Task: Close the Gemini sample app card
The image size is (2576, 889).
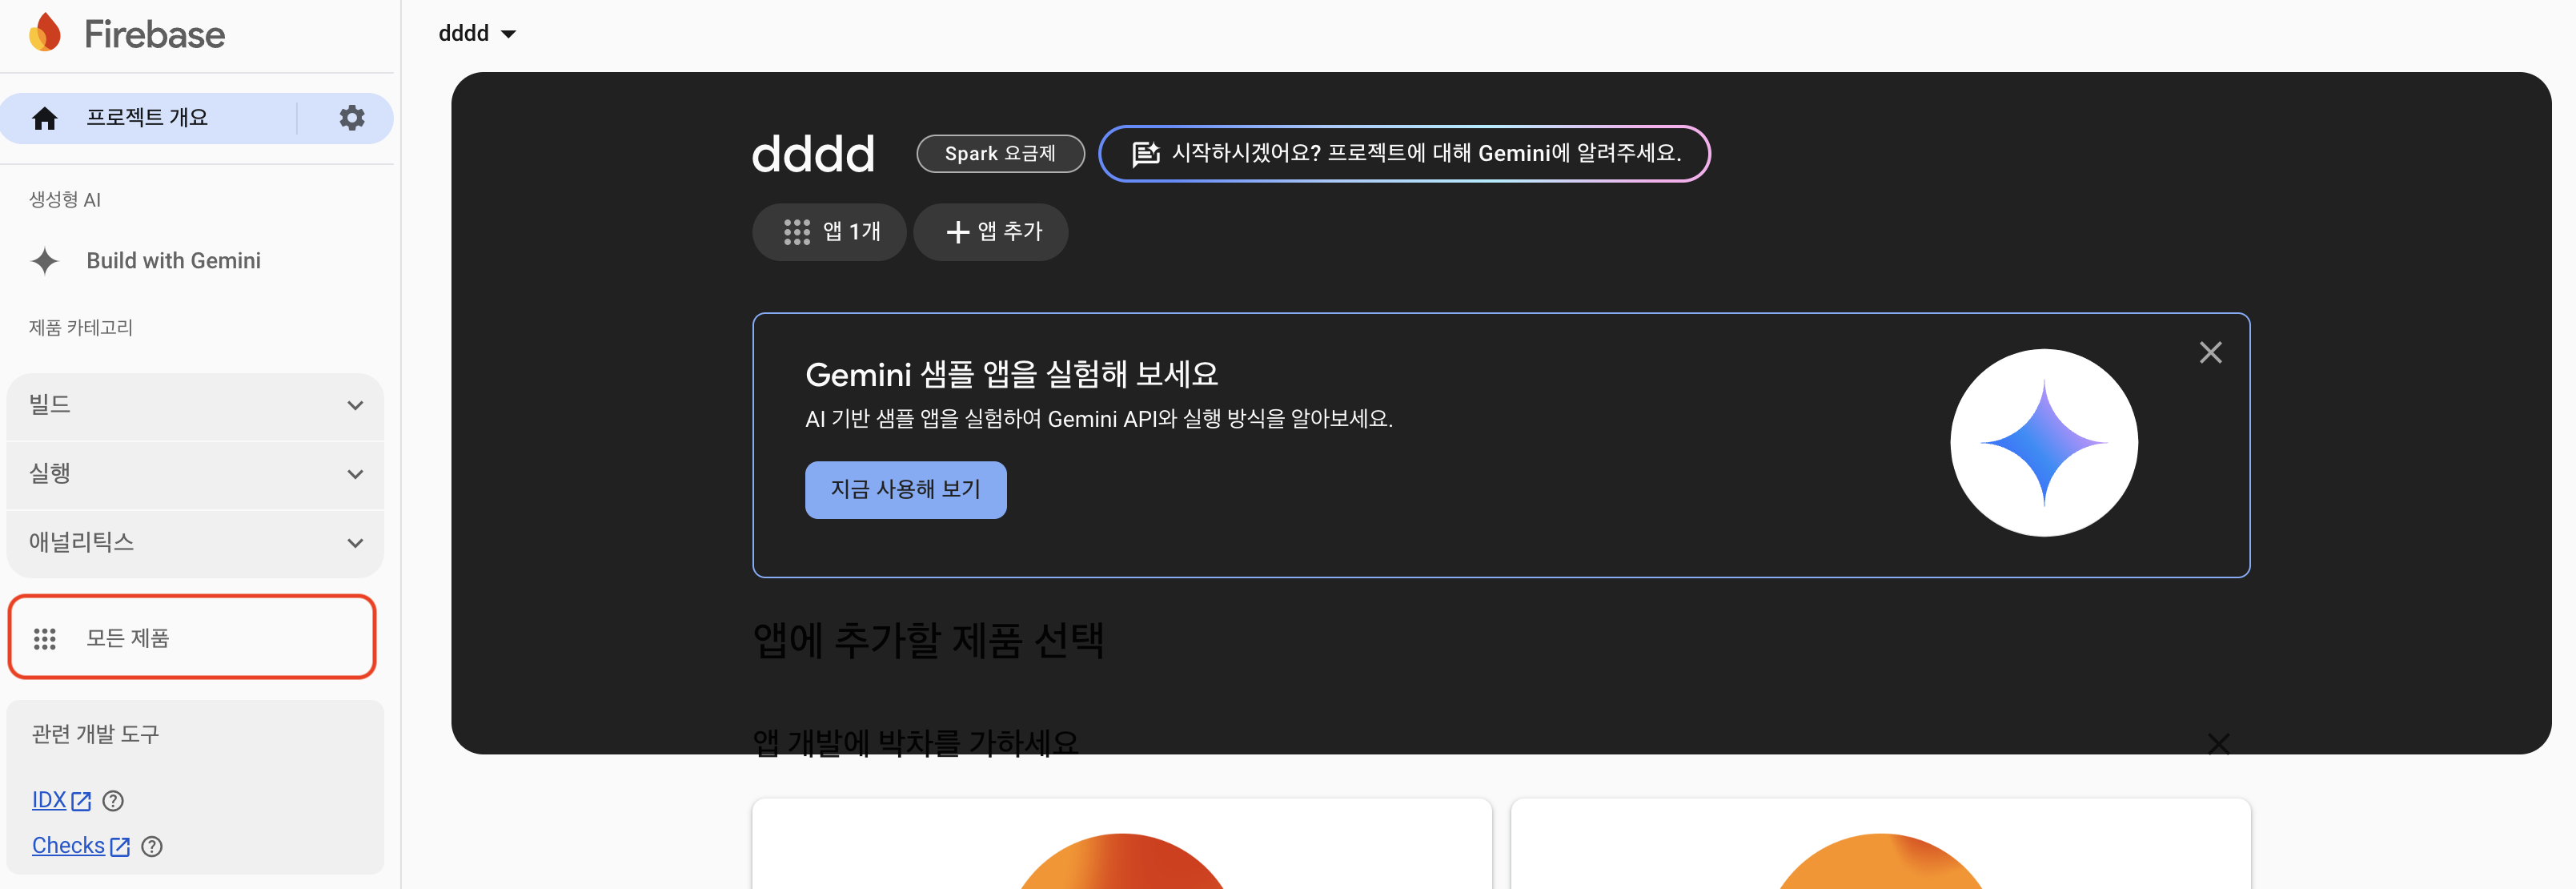Action: pos(2210,352)
